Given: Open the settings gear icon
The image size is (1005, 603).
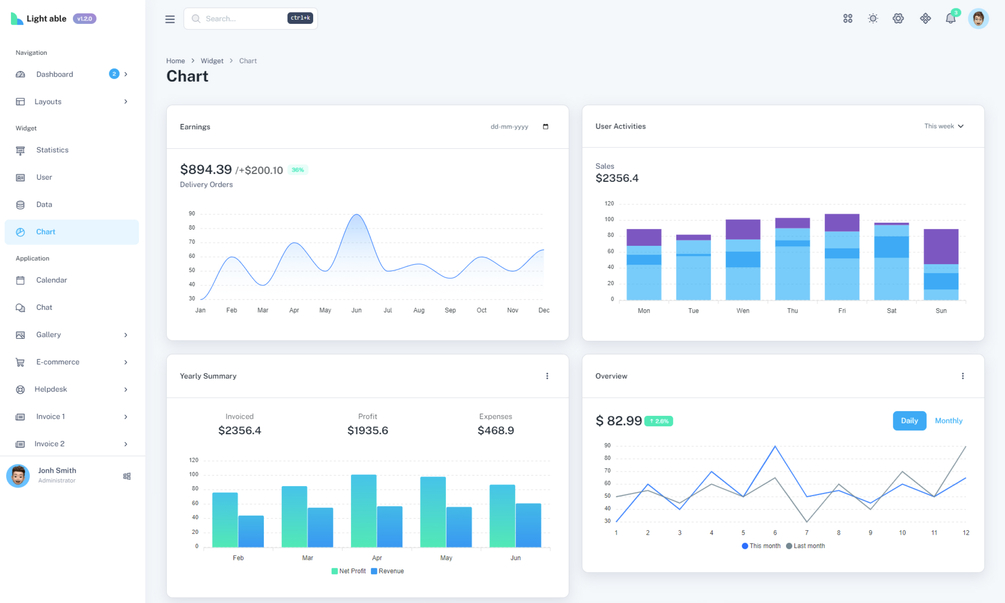Looking at the screenshot, I should [899, 19].
